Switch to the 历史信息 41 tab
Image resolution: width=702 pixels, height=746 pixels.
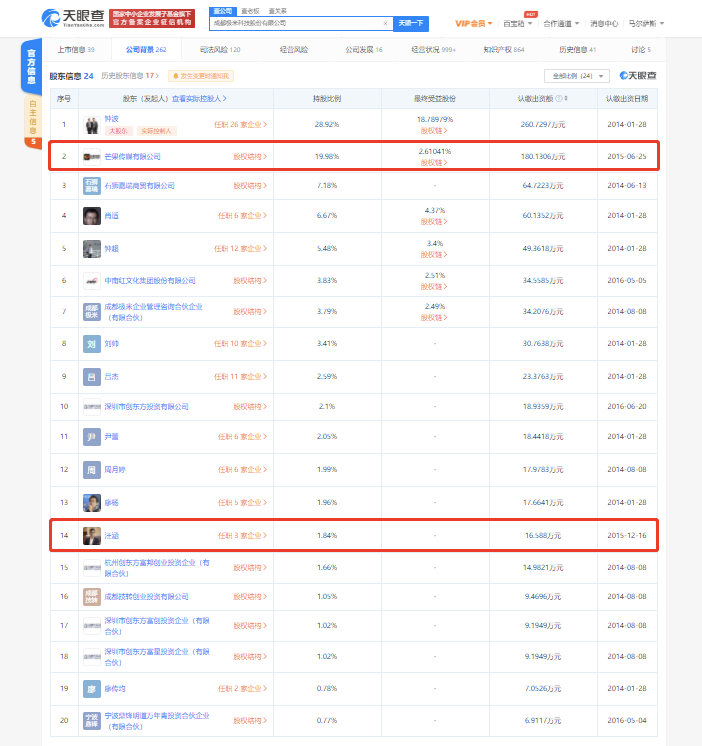(x=577, y=49)
